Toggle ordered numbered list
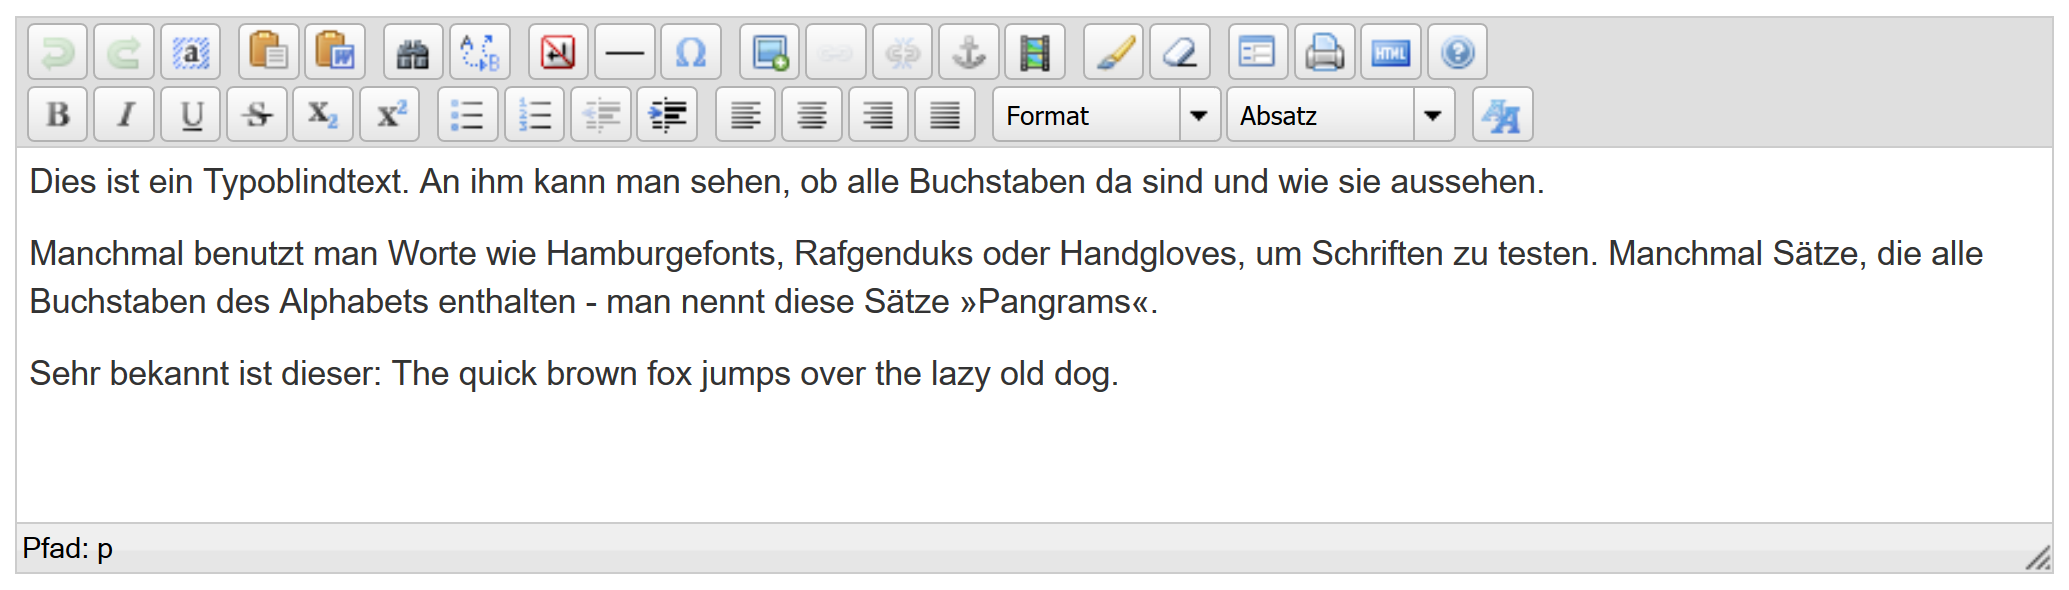2069x590 pixels. (x=535, y=115)
